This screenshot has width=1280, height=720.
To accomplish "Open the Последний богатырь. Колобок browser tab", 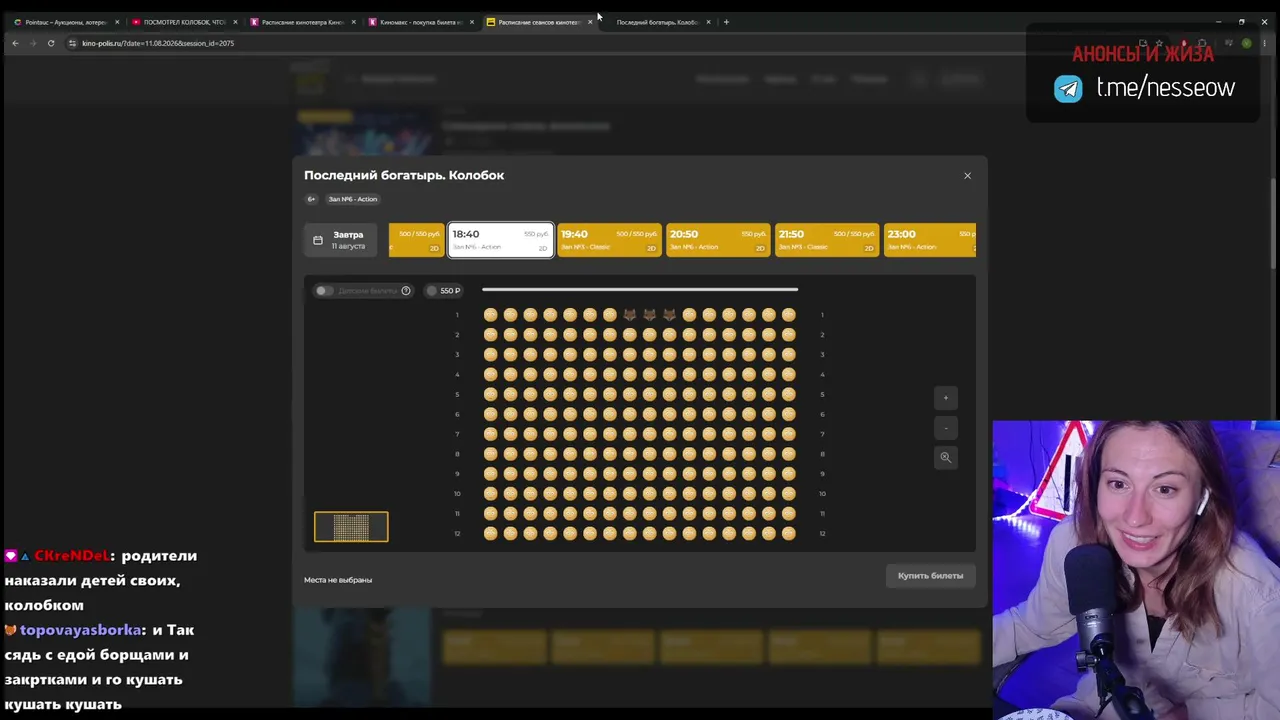I will click(657, 22).
